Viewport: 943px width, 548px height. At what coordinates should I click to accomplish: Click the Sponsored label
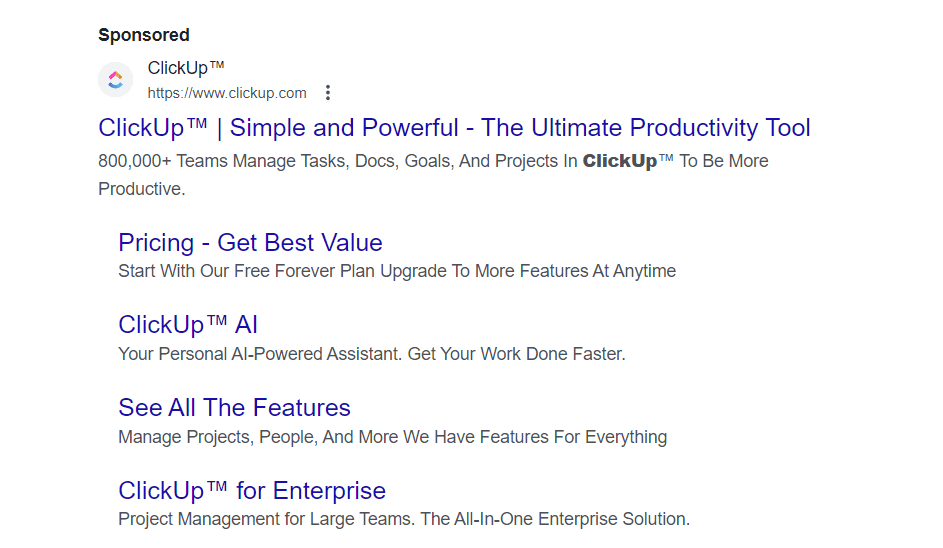pos(144,35)
